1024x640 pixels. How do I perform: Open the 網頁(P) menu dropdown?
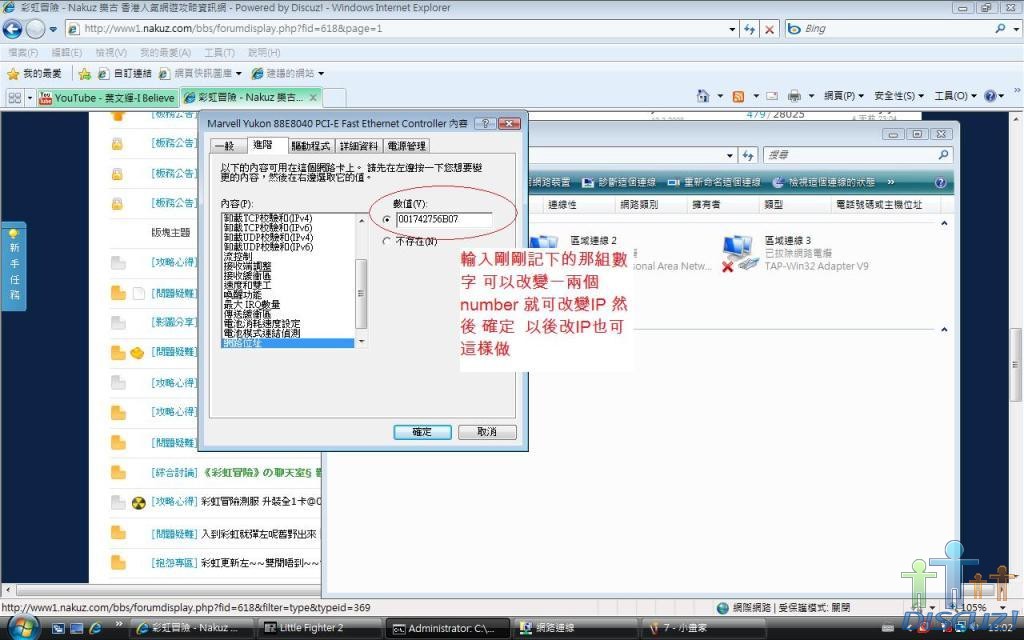(x=844, y=96)
